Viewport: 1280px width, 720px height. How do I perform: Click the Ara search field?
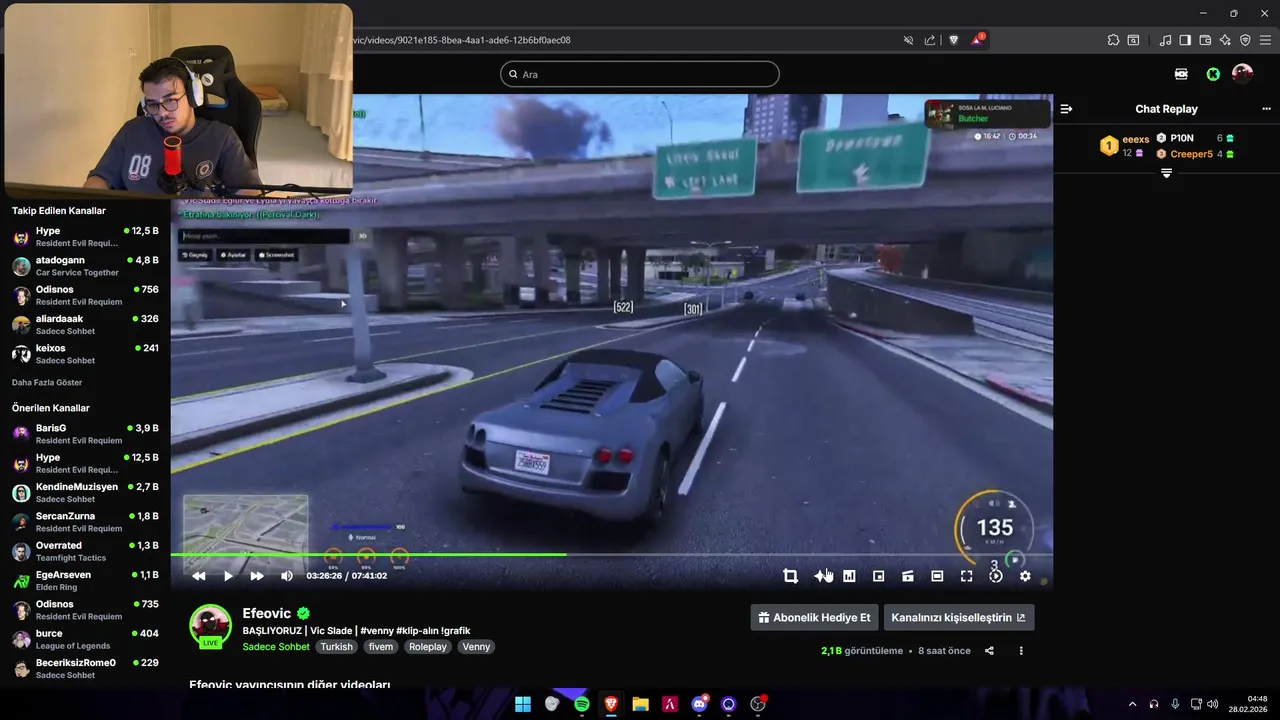(x=640, y=74)
